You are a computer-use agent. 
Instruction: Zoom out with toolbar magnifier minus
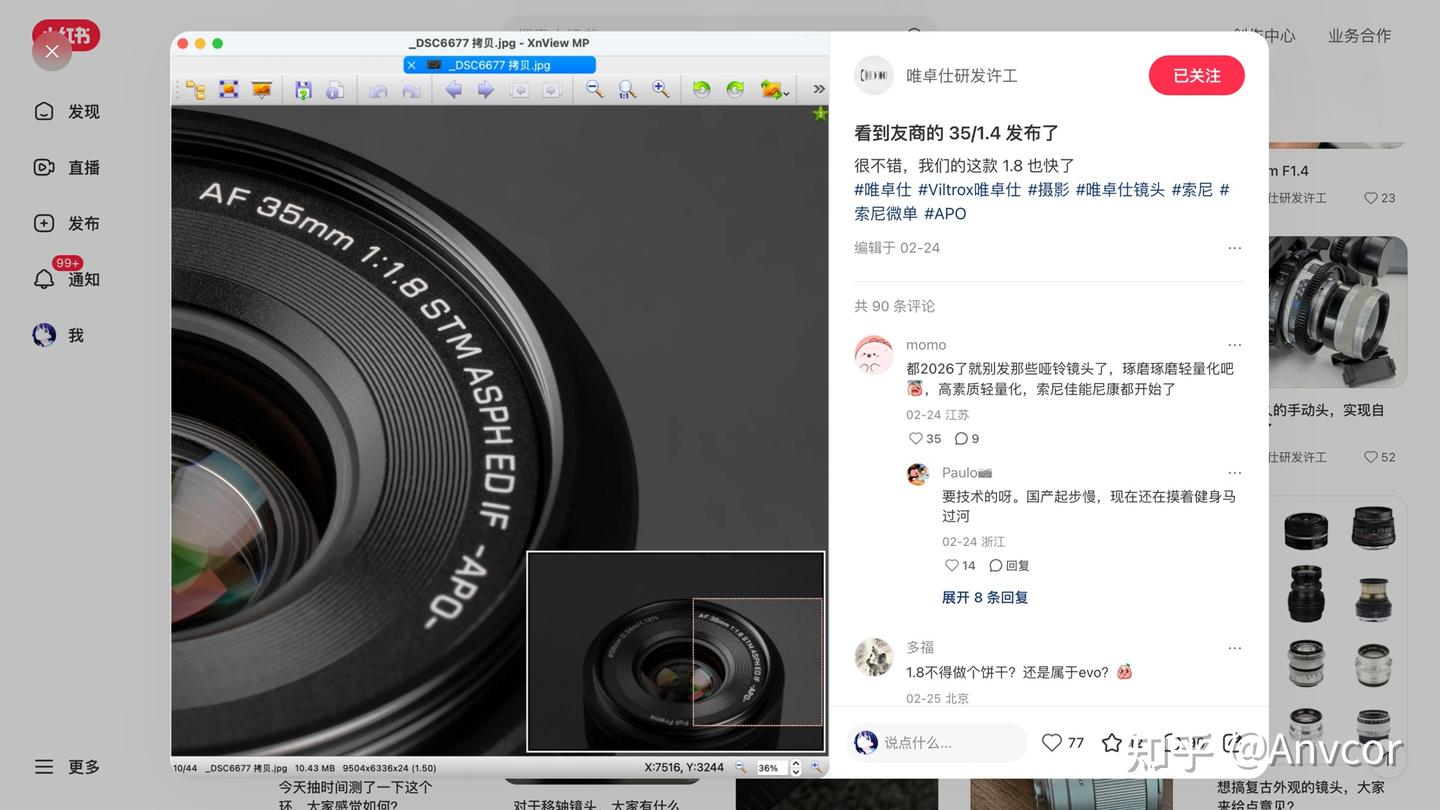pos(594,90)
